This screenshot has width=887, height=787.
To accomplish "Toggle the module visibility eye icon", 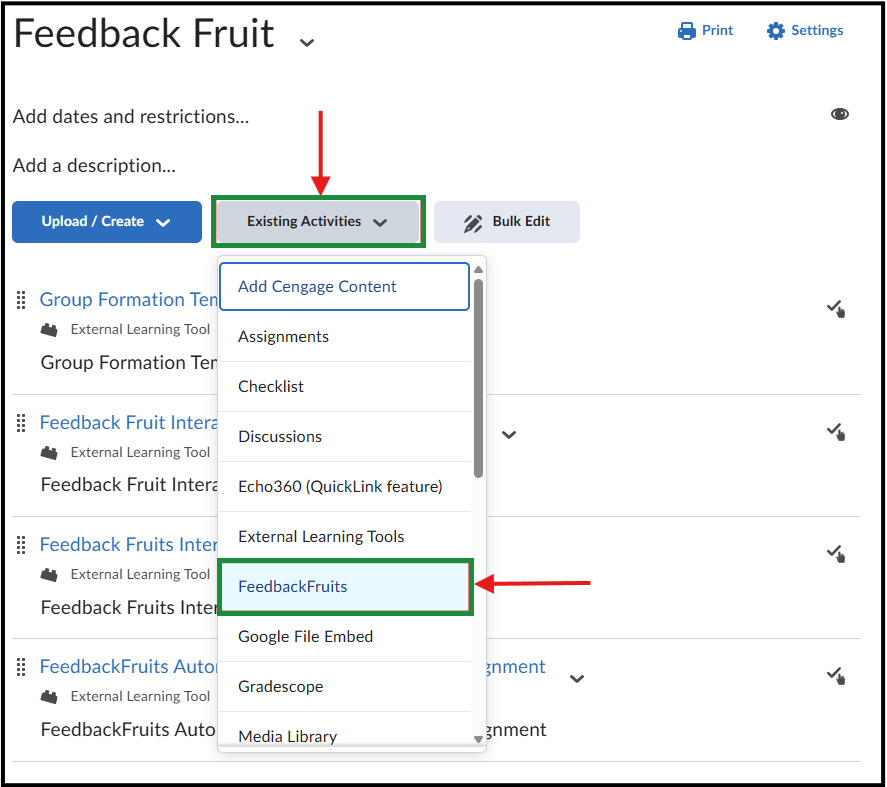I will click(x=840, y=114).
